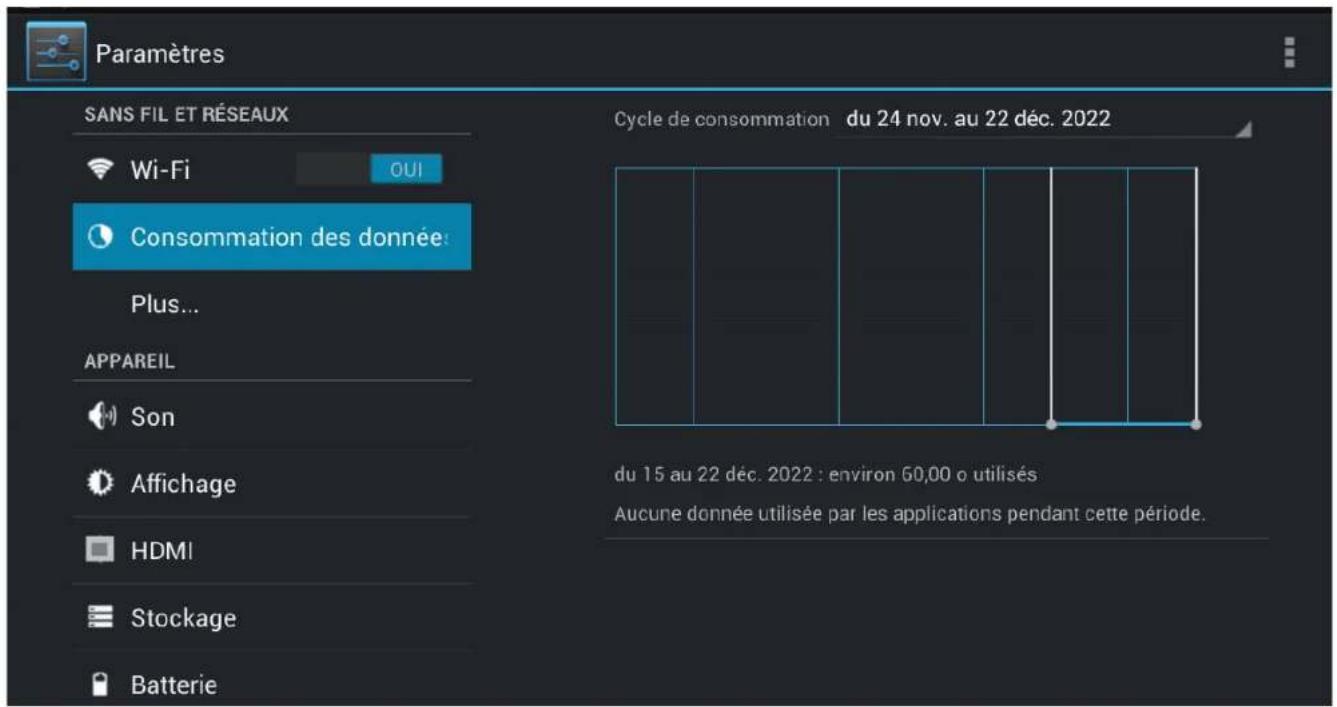This screenshot has height=707, width=1337.
Task: Select the Wi-Fi settings entry
Action: (272, 170)
